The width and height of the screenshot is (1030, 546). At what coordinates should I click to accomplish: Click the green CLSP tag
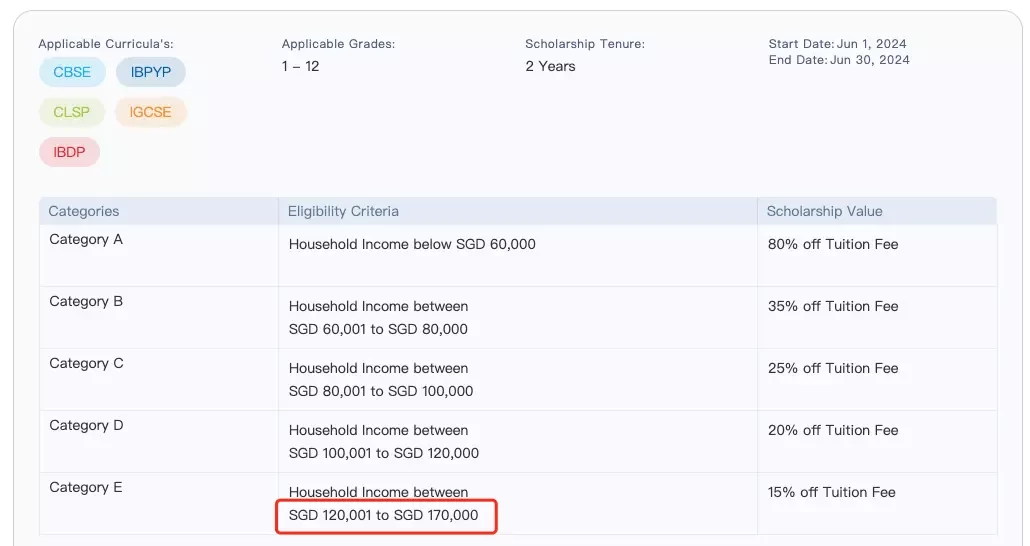pos(71,112)
